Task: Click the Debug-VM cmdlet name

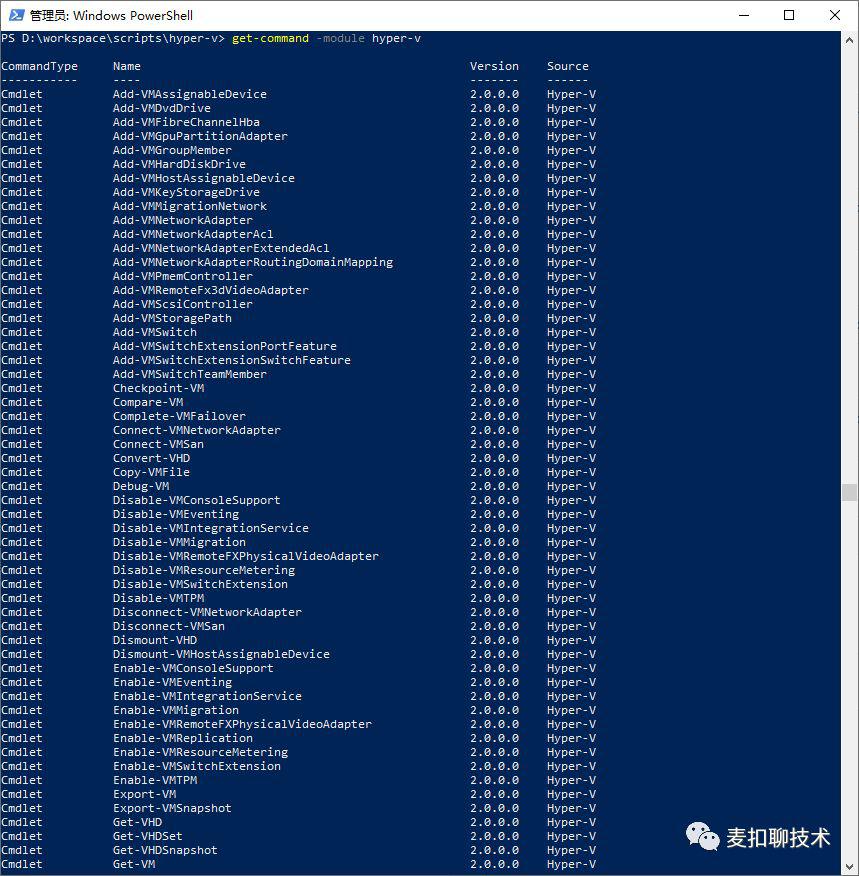Action: click(x=141, y=486)
